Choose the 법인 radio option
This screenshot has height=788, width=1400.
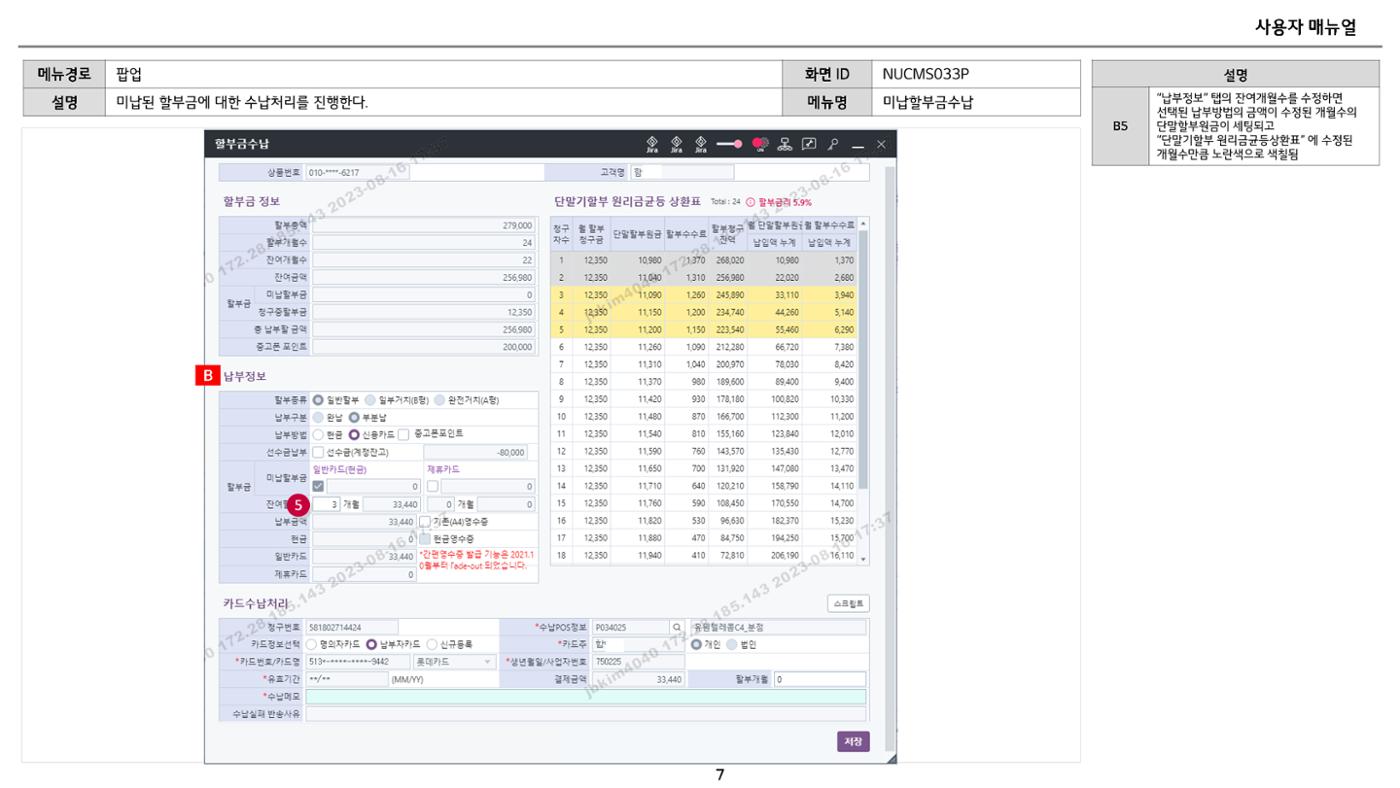[732, 644]
